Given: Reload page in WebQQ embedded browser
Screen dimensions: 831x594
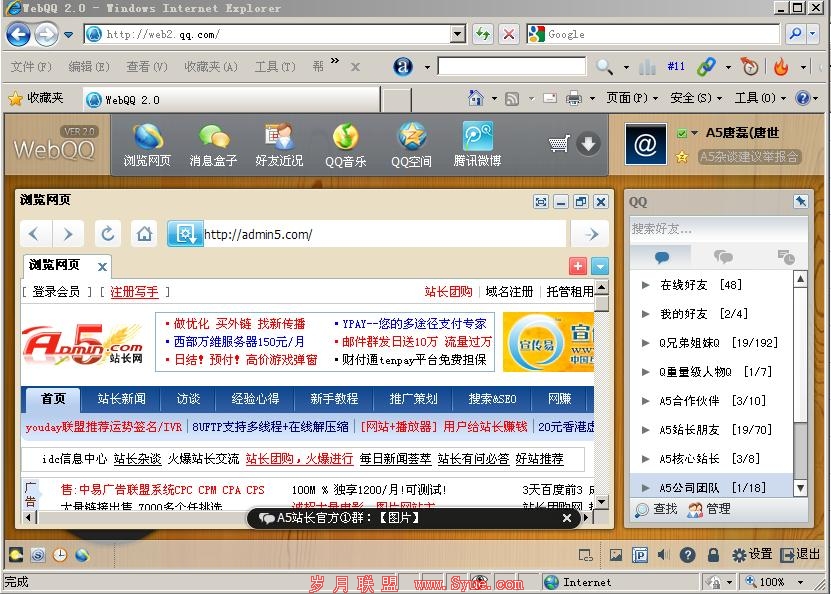Looking at the screenshot, I should coord(108,234).
